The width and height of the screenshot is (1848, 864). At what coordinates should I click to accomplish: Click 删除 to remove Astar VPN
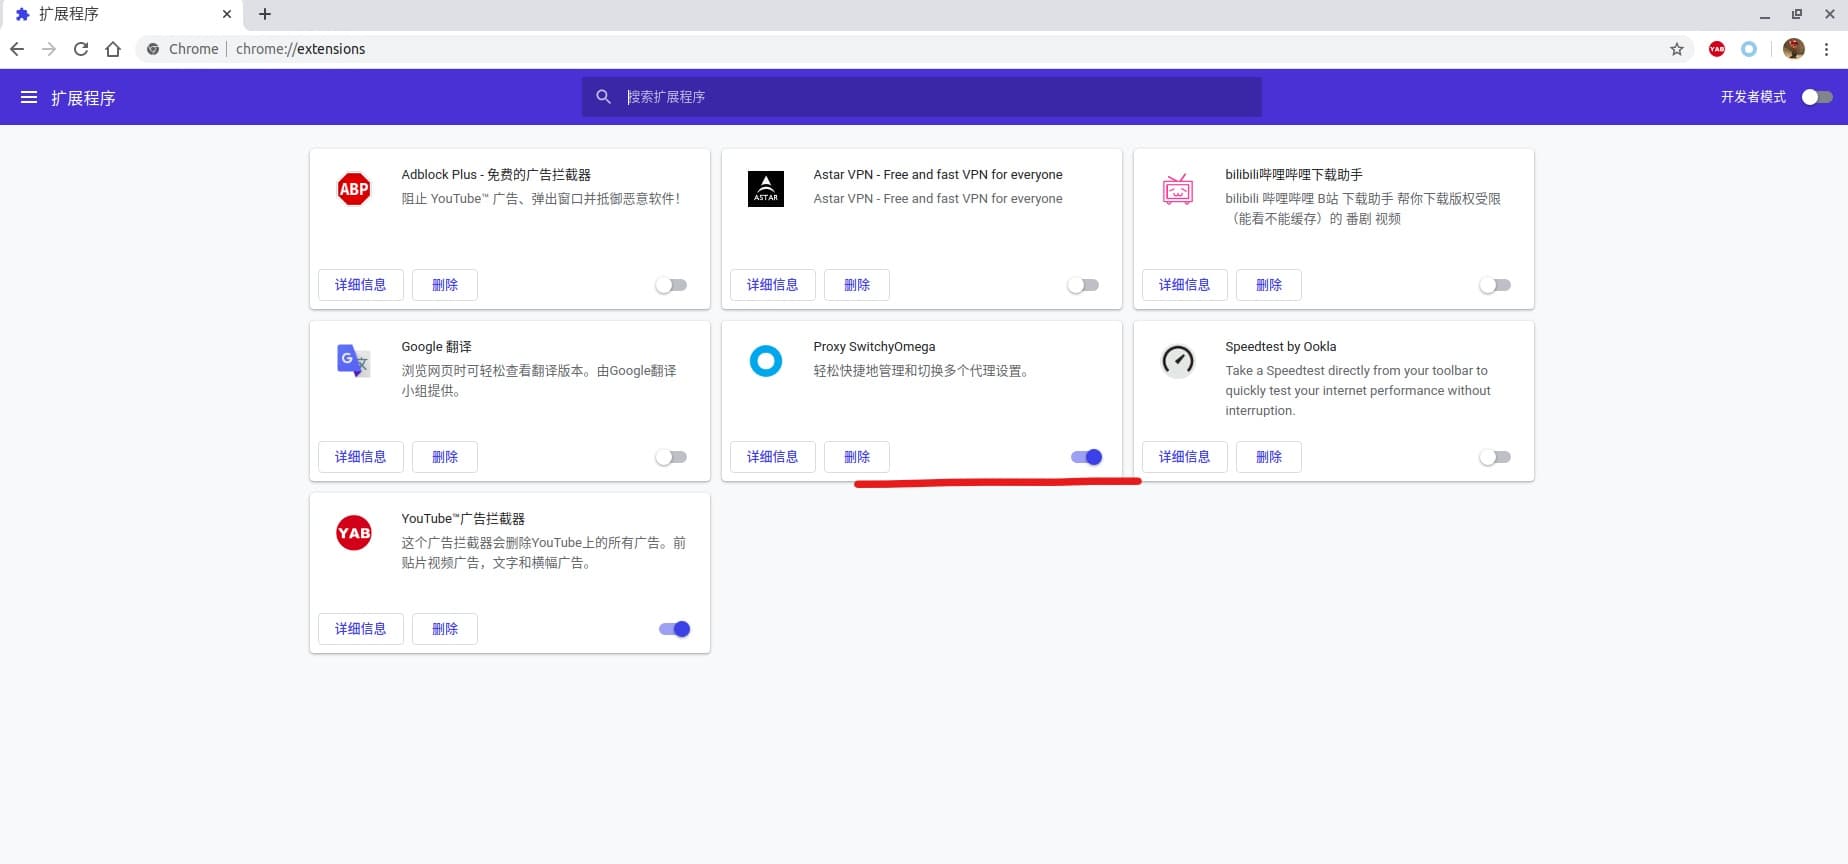click(x=857, y=285)
